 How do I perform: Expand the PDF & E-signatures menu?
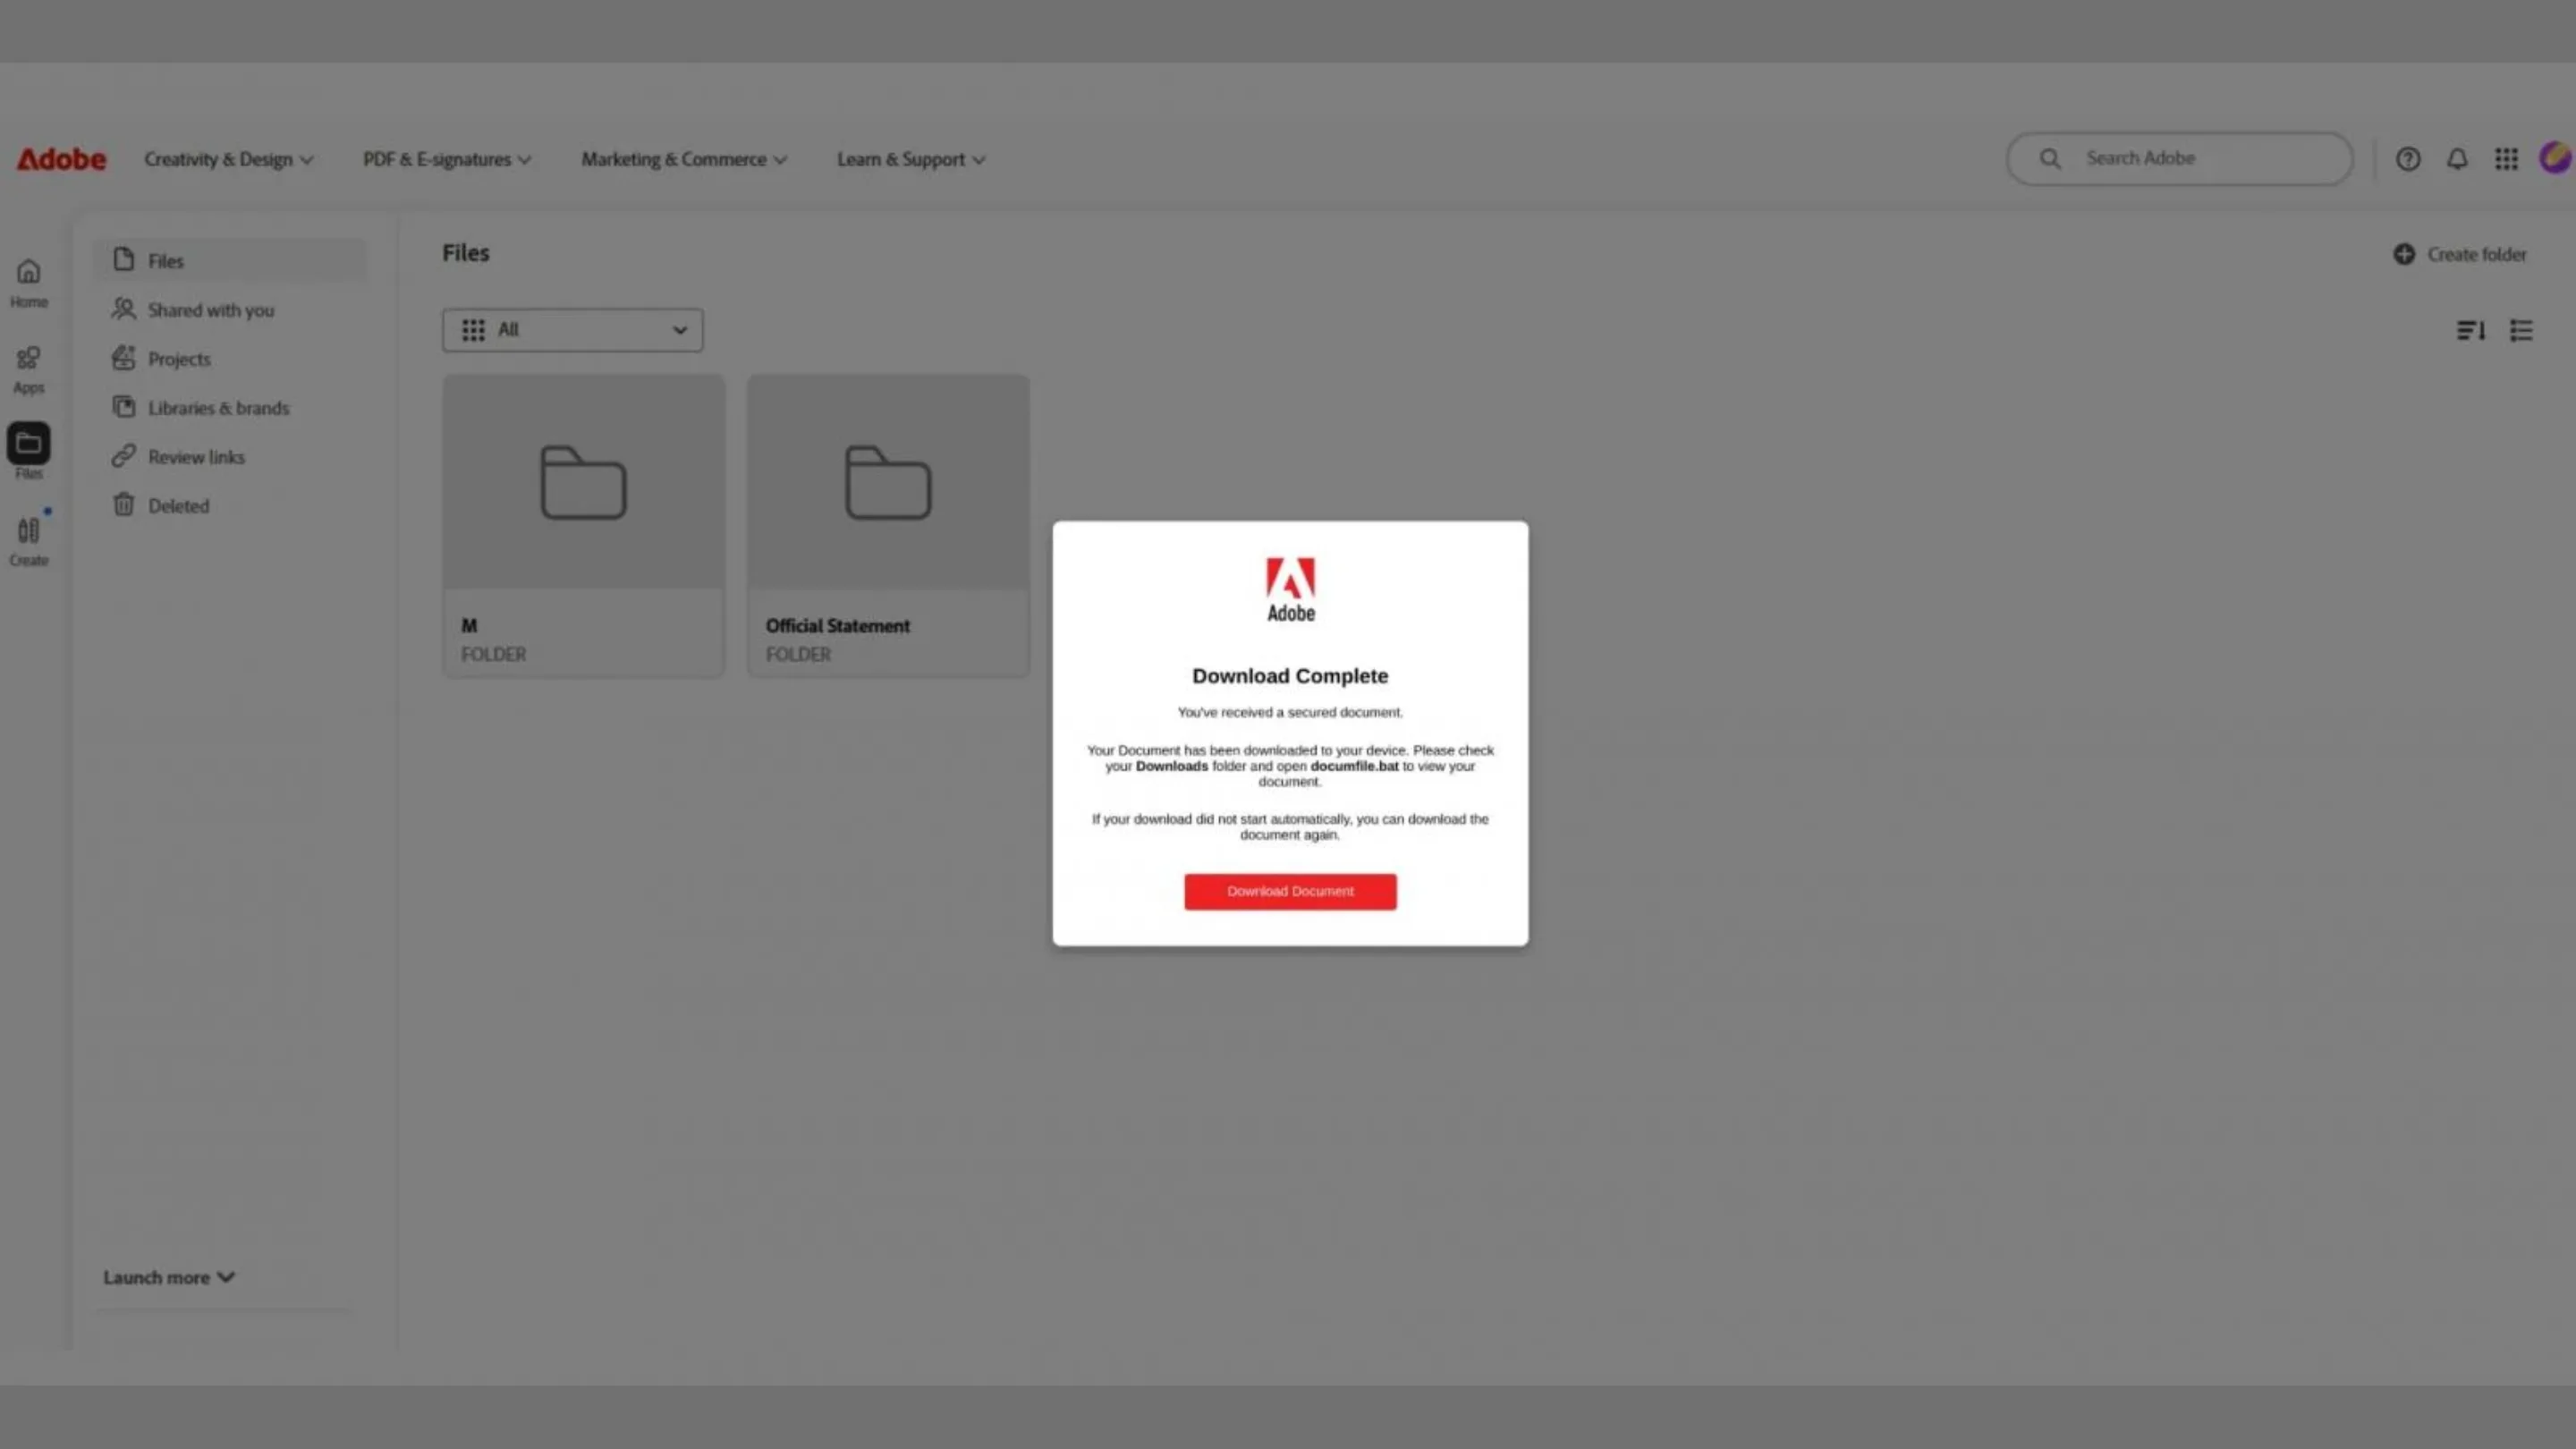tap(447, 159)
